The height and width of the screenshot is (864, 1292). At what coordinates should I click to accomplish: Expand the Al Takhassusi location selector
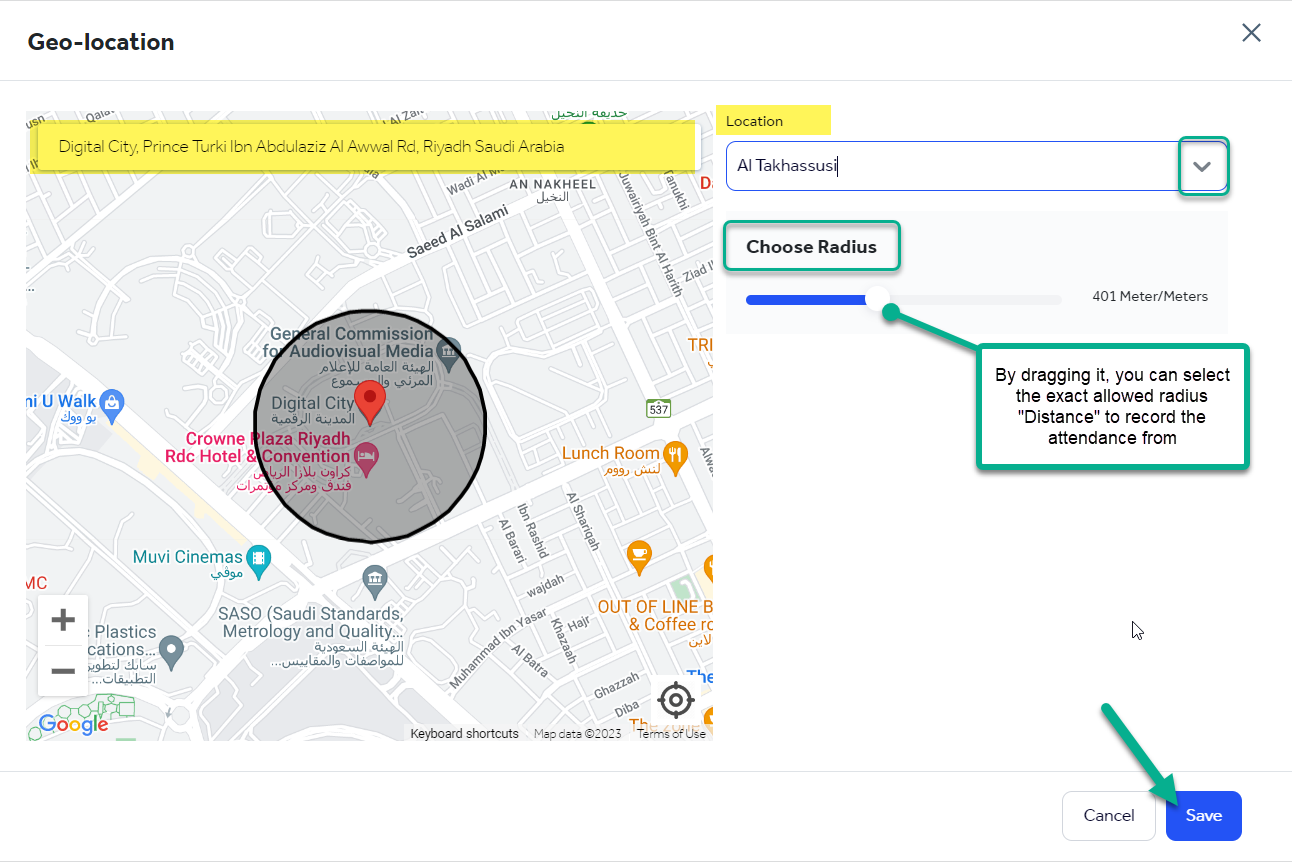tap(1203, 166)
